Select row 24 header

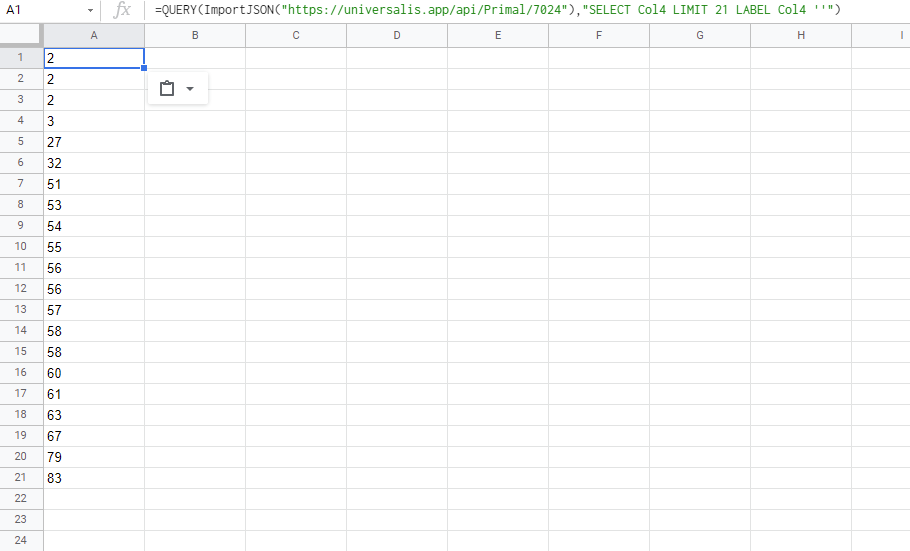pos(21,541)
